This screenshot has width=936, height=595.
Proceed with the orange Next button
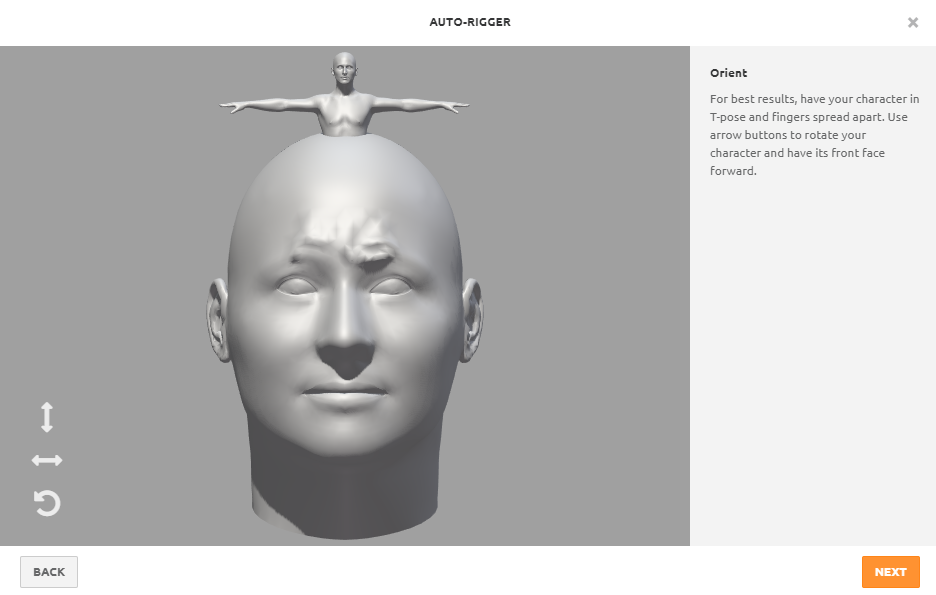(x=891, y=572)
